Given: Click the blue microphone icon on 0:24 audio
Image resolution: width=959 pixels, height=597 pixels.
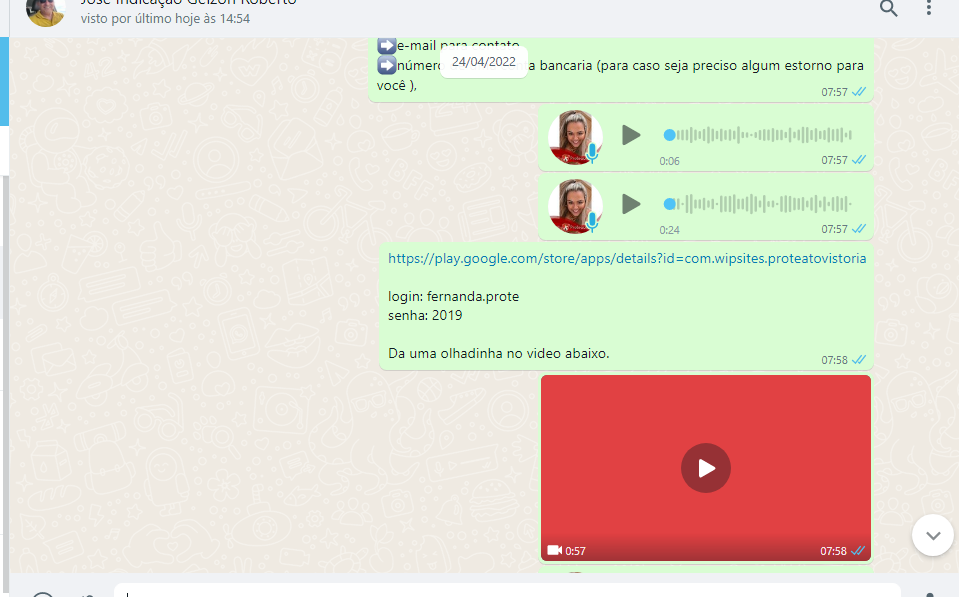Looking at the screenshot, I should click(592, 222).
